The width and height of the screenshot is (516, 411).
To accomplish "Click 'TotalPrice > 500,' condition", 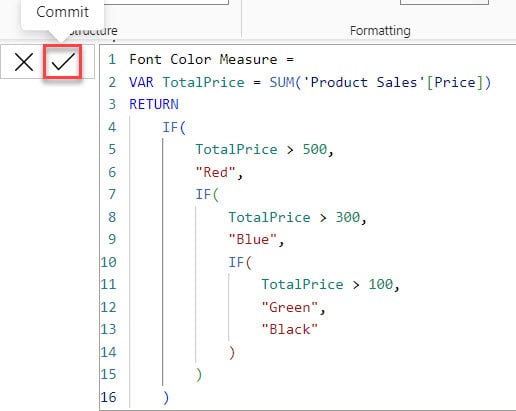I will click(x=264, y=149).
